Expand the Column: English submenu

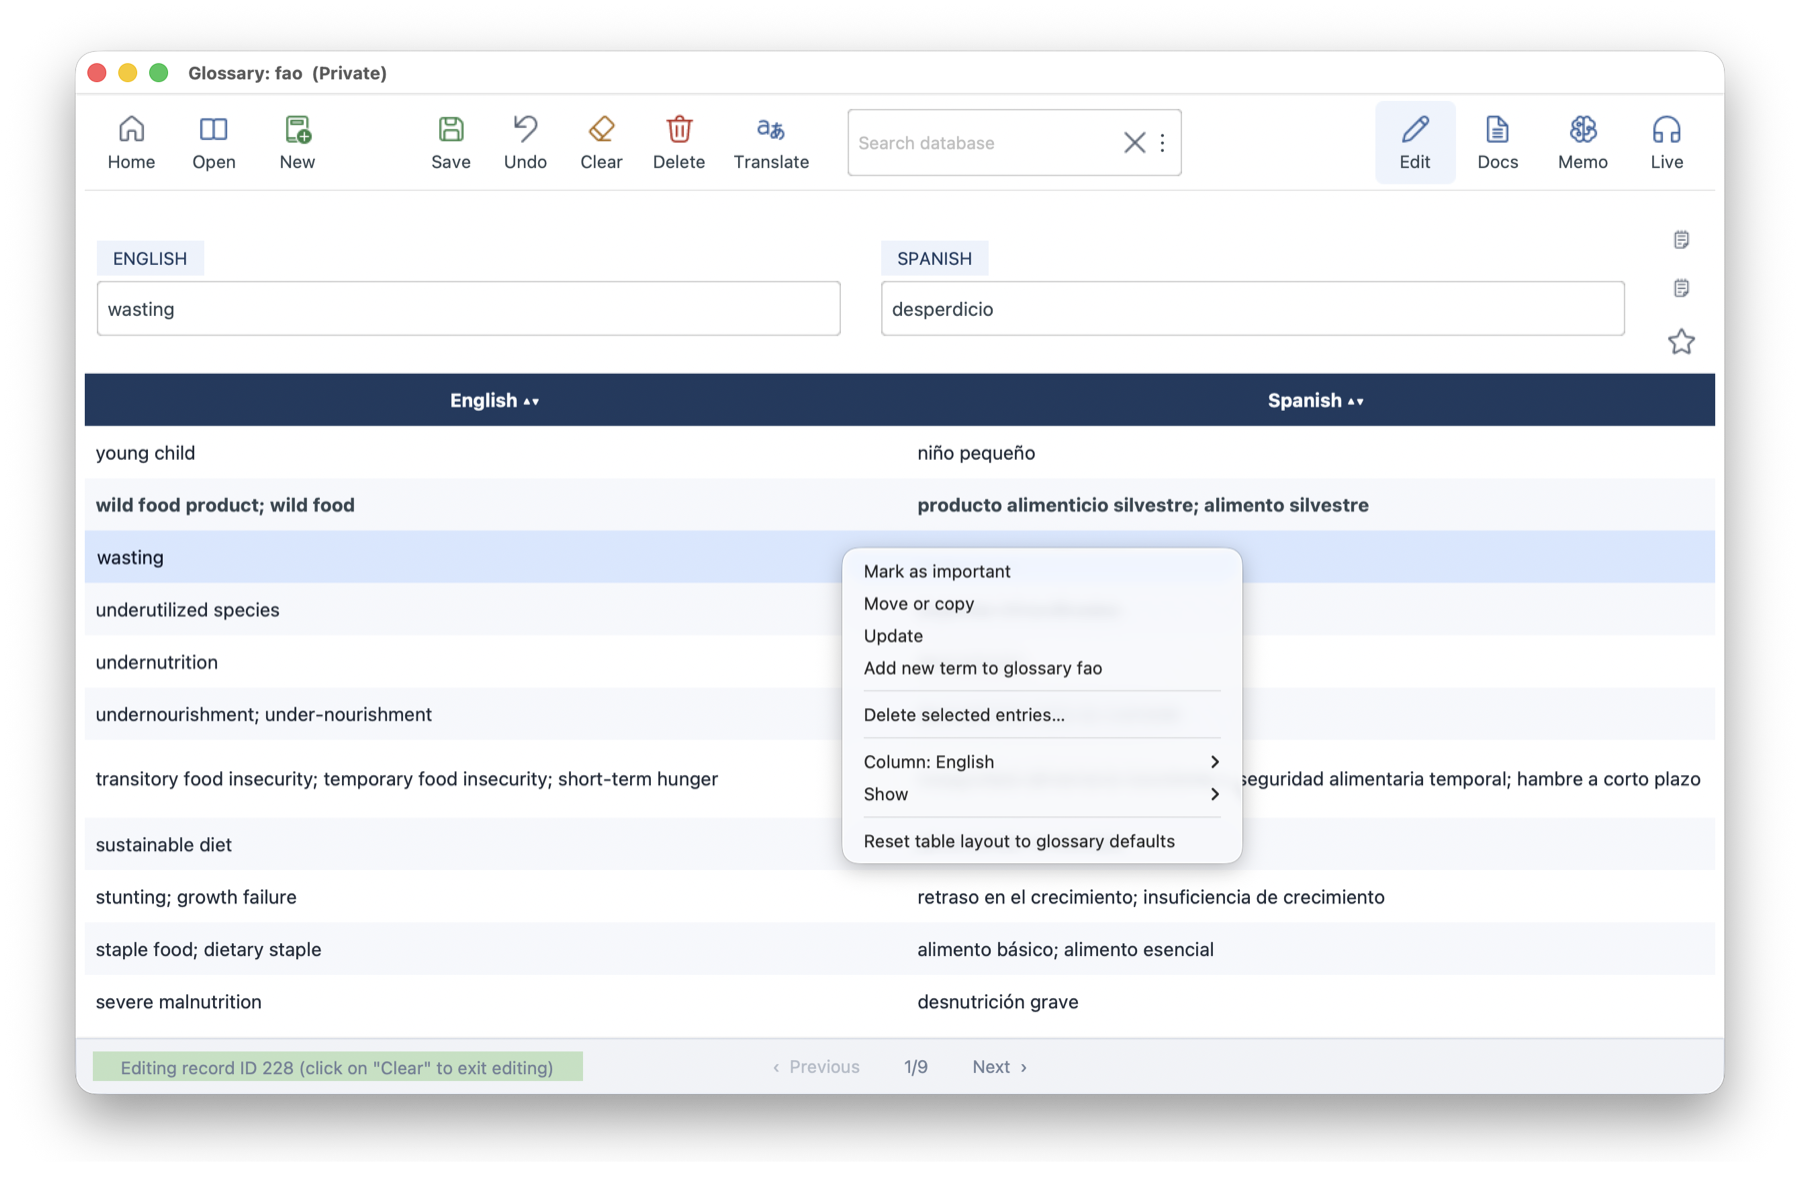point(1042,762)
